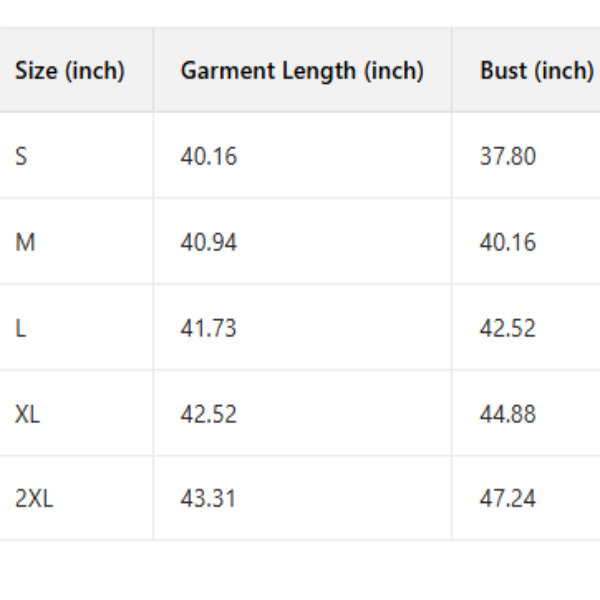Click the Garment Length (inch) column header
Screen dimensions: 600x600
[x=302, y=71]
